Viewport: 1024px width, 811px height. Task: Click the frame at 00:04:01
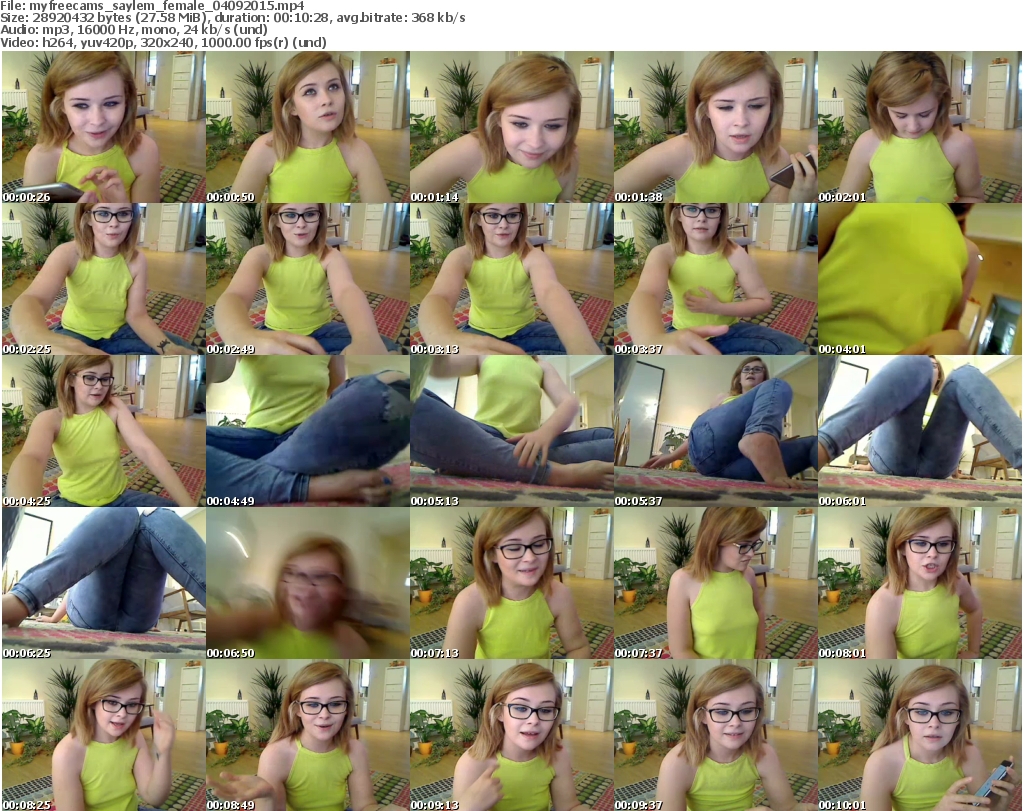pos(920,279)
